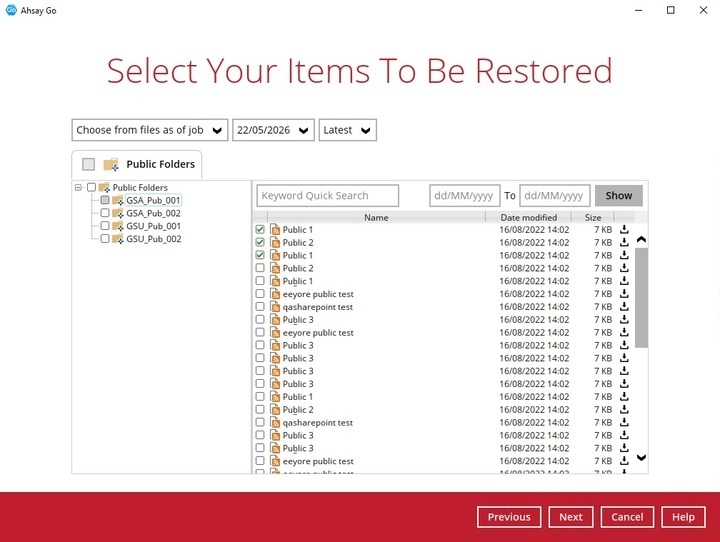Screen dimensions: 720x542
Task: Click the Previous button
Action: (509, 517)
